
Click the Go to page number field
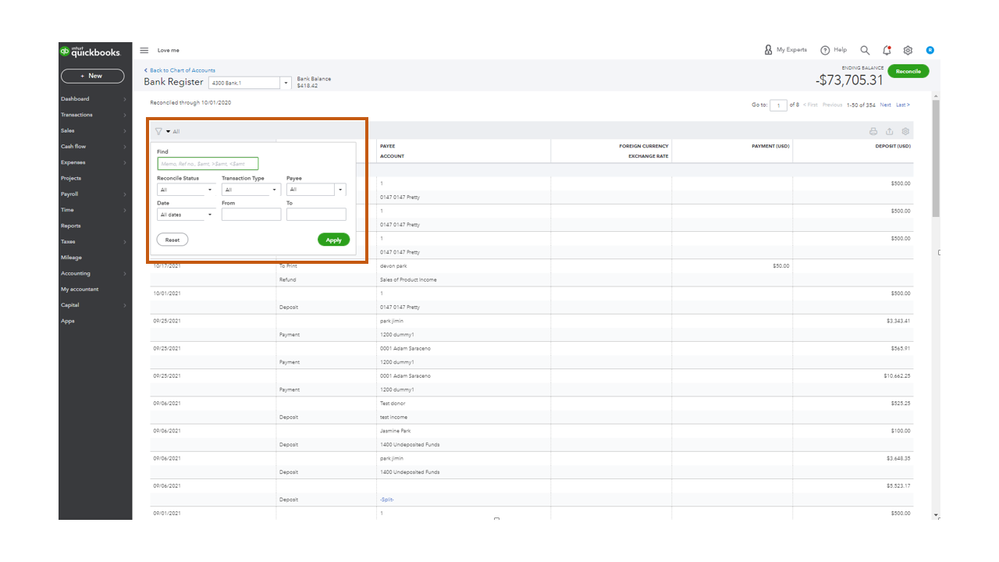pos(778,105)
